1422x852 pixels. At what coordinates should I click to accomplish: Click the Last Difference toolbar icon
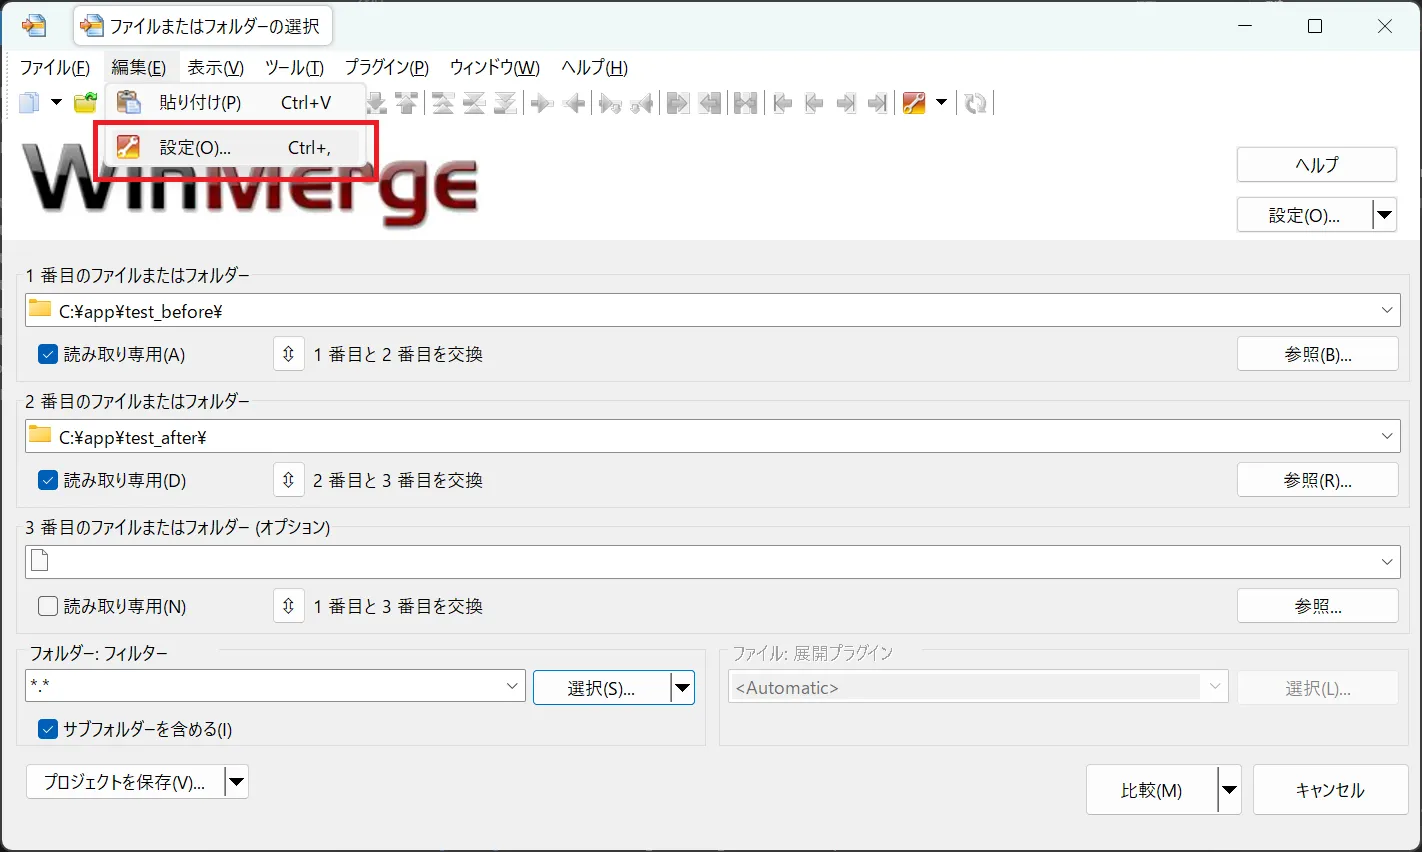point(507,103)
